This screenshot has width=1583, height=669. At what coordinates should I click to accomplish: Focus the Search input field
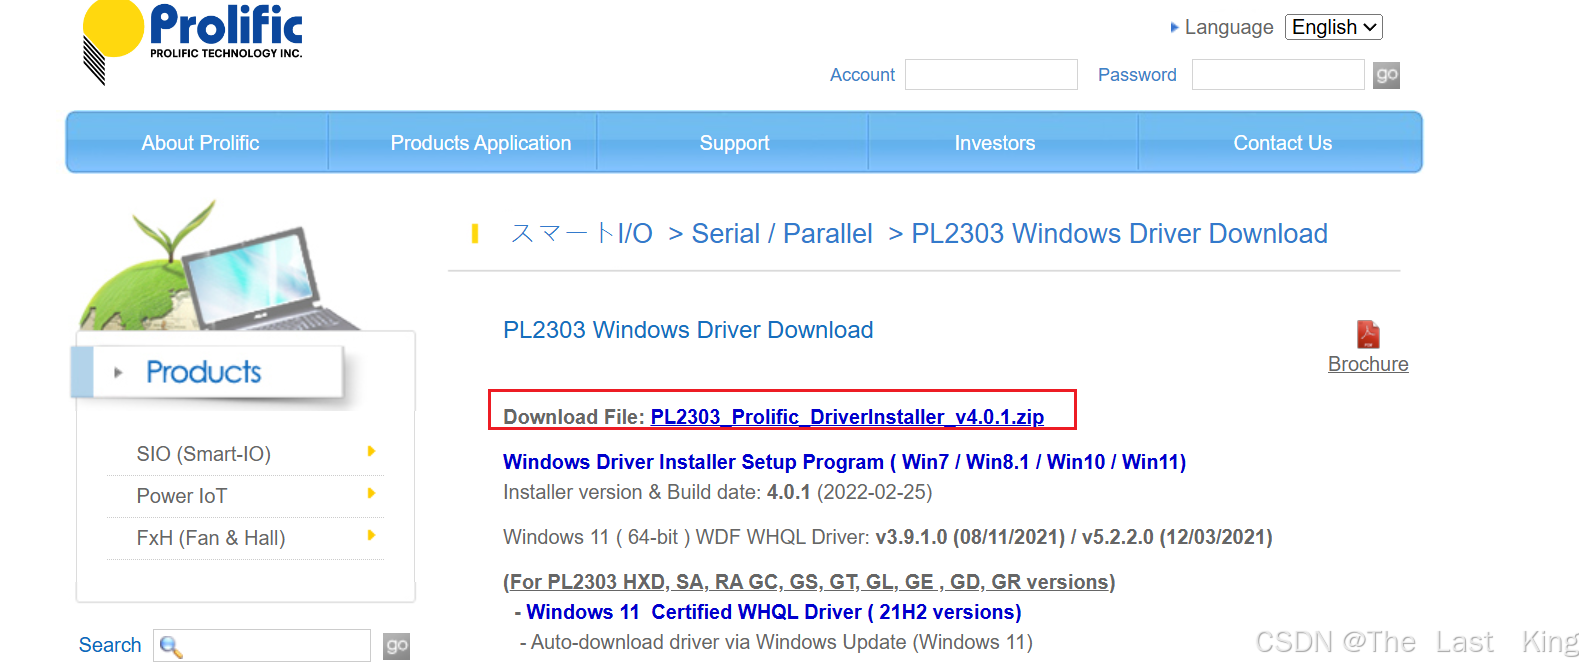point(262,646)
